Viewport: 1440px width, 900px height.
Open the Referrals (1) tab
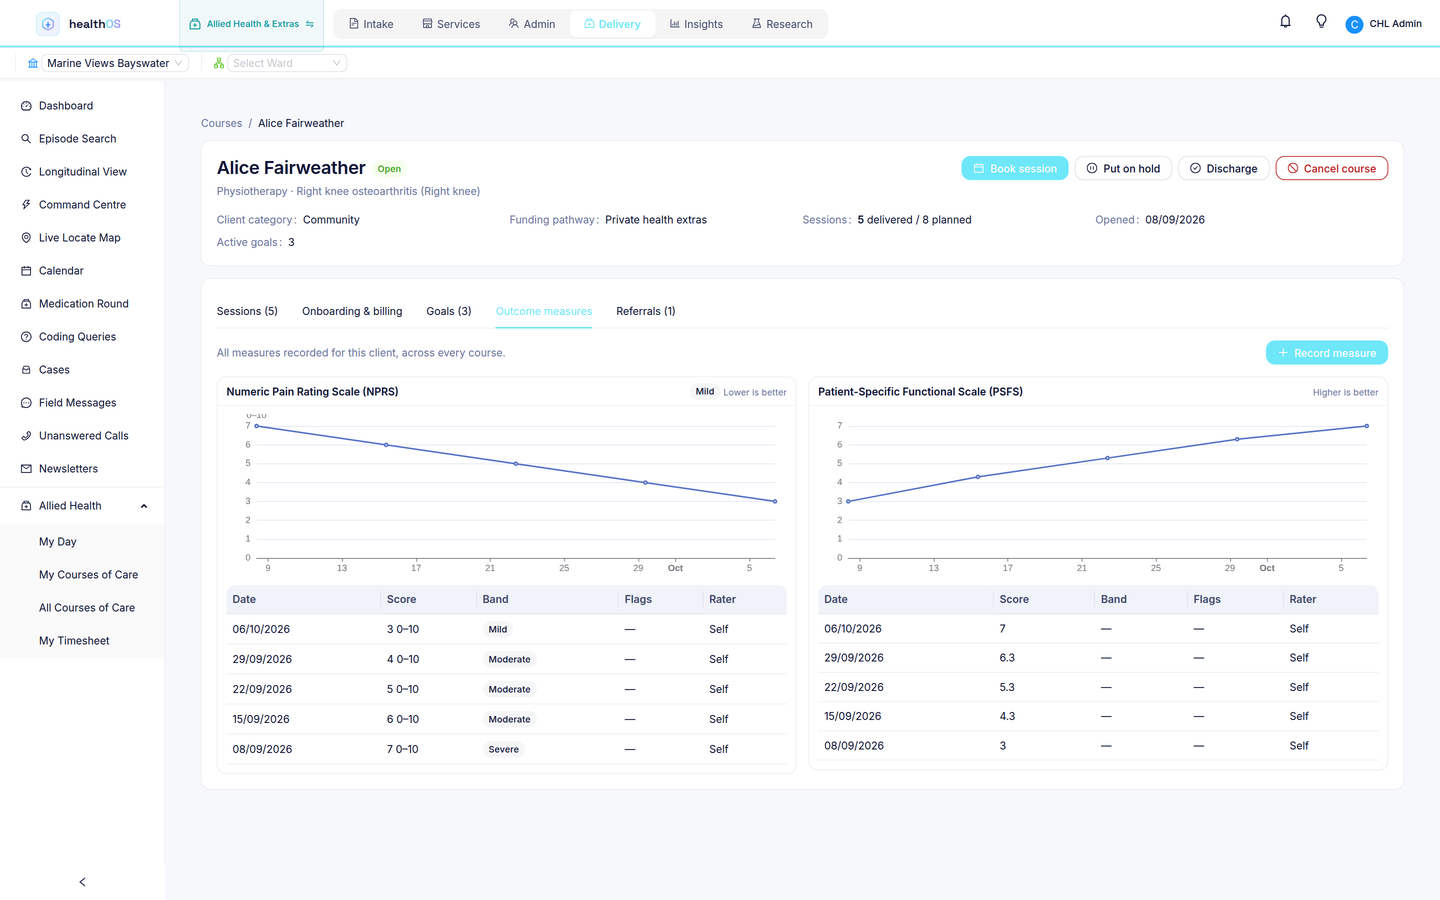[x=646, y=311]
